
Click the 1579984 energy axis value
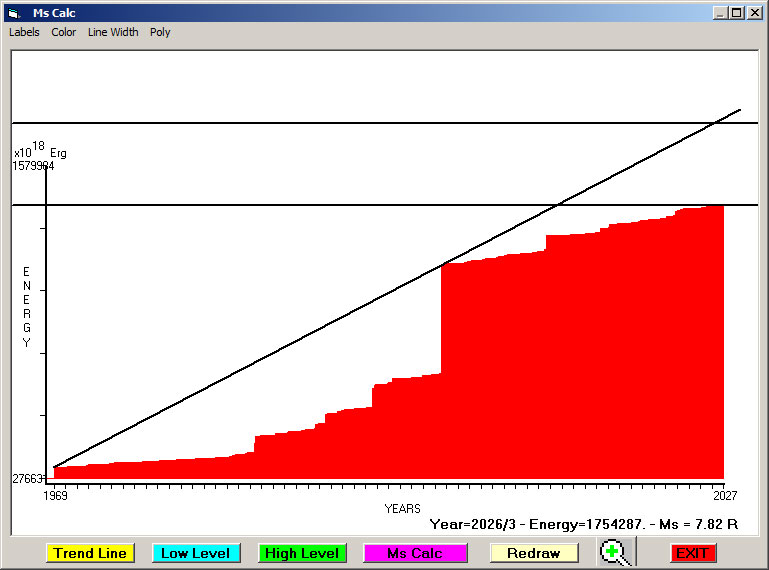[33, 166]
